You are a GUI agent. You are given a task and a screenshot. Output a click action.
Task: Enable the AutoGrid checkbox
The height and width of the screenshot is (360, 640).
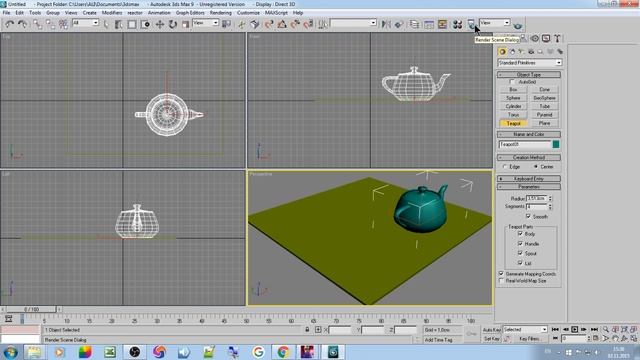(512, 82)
